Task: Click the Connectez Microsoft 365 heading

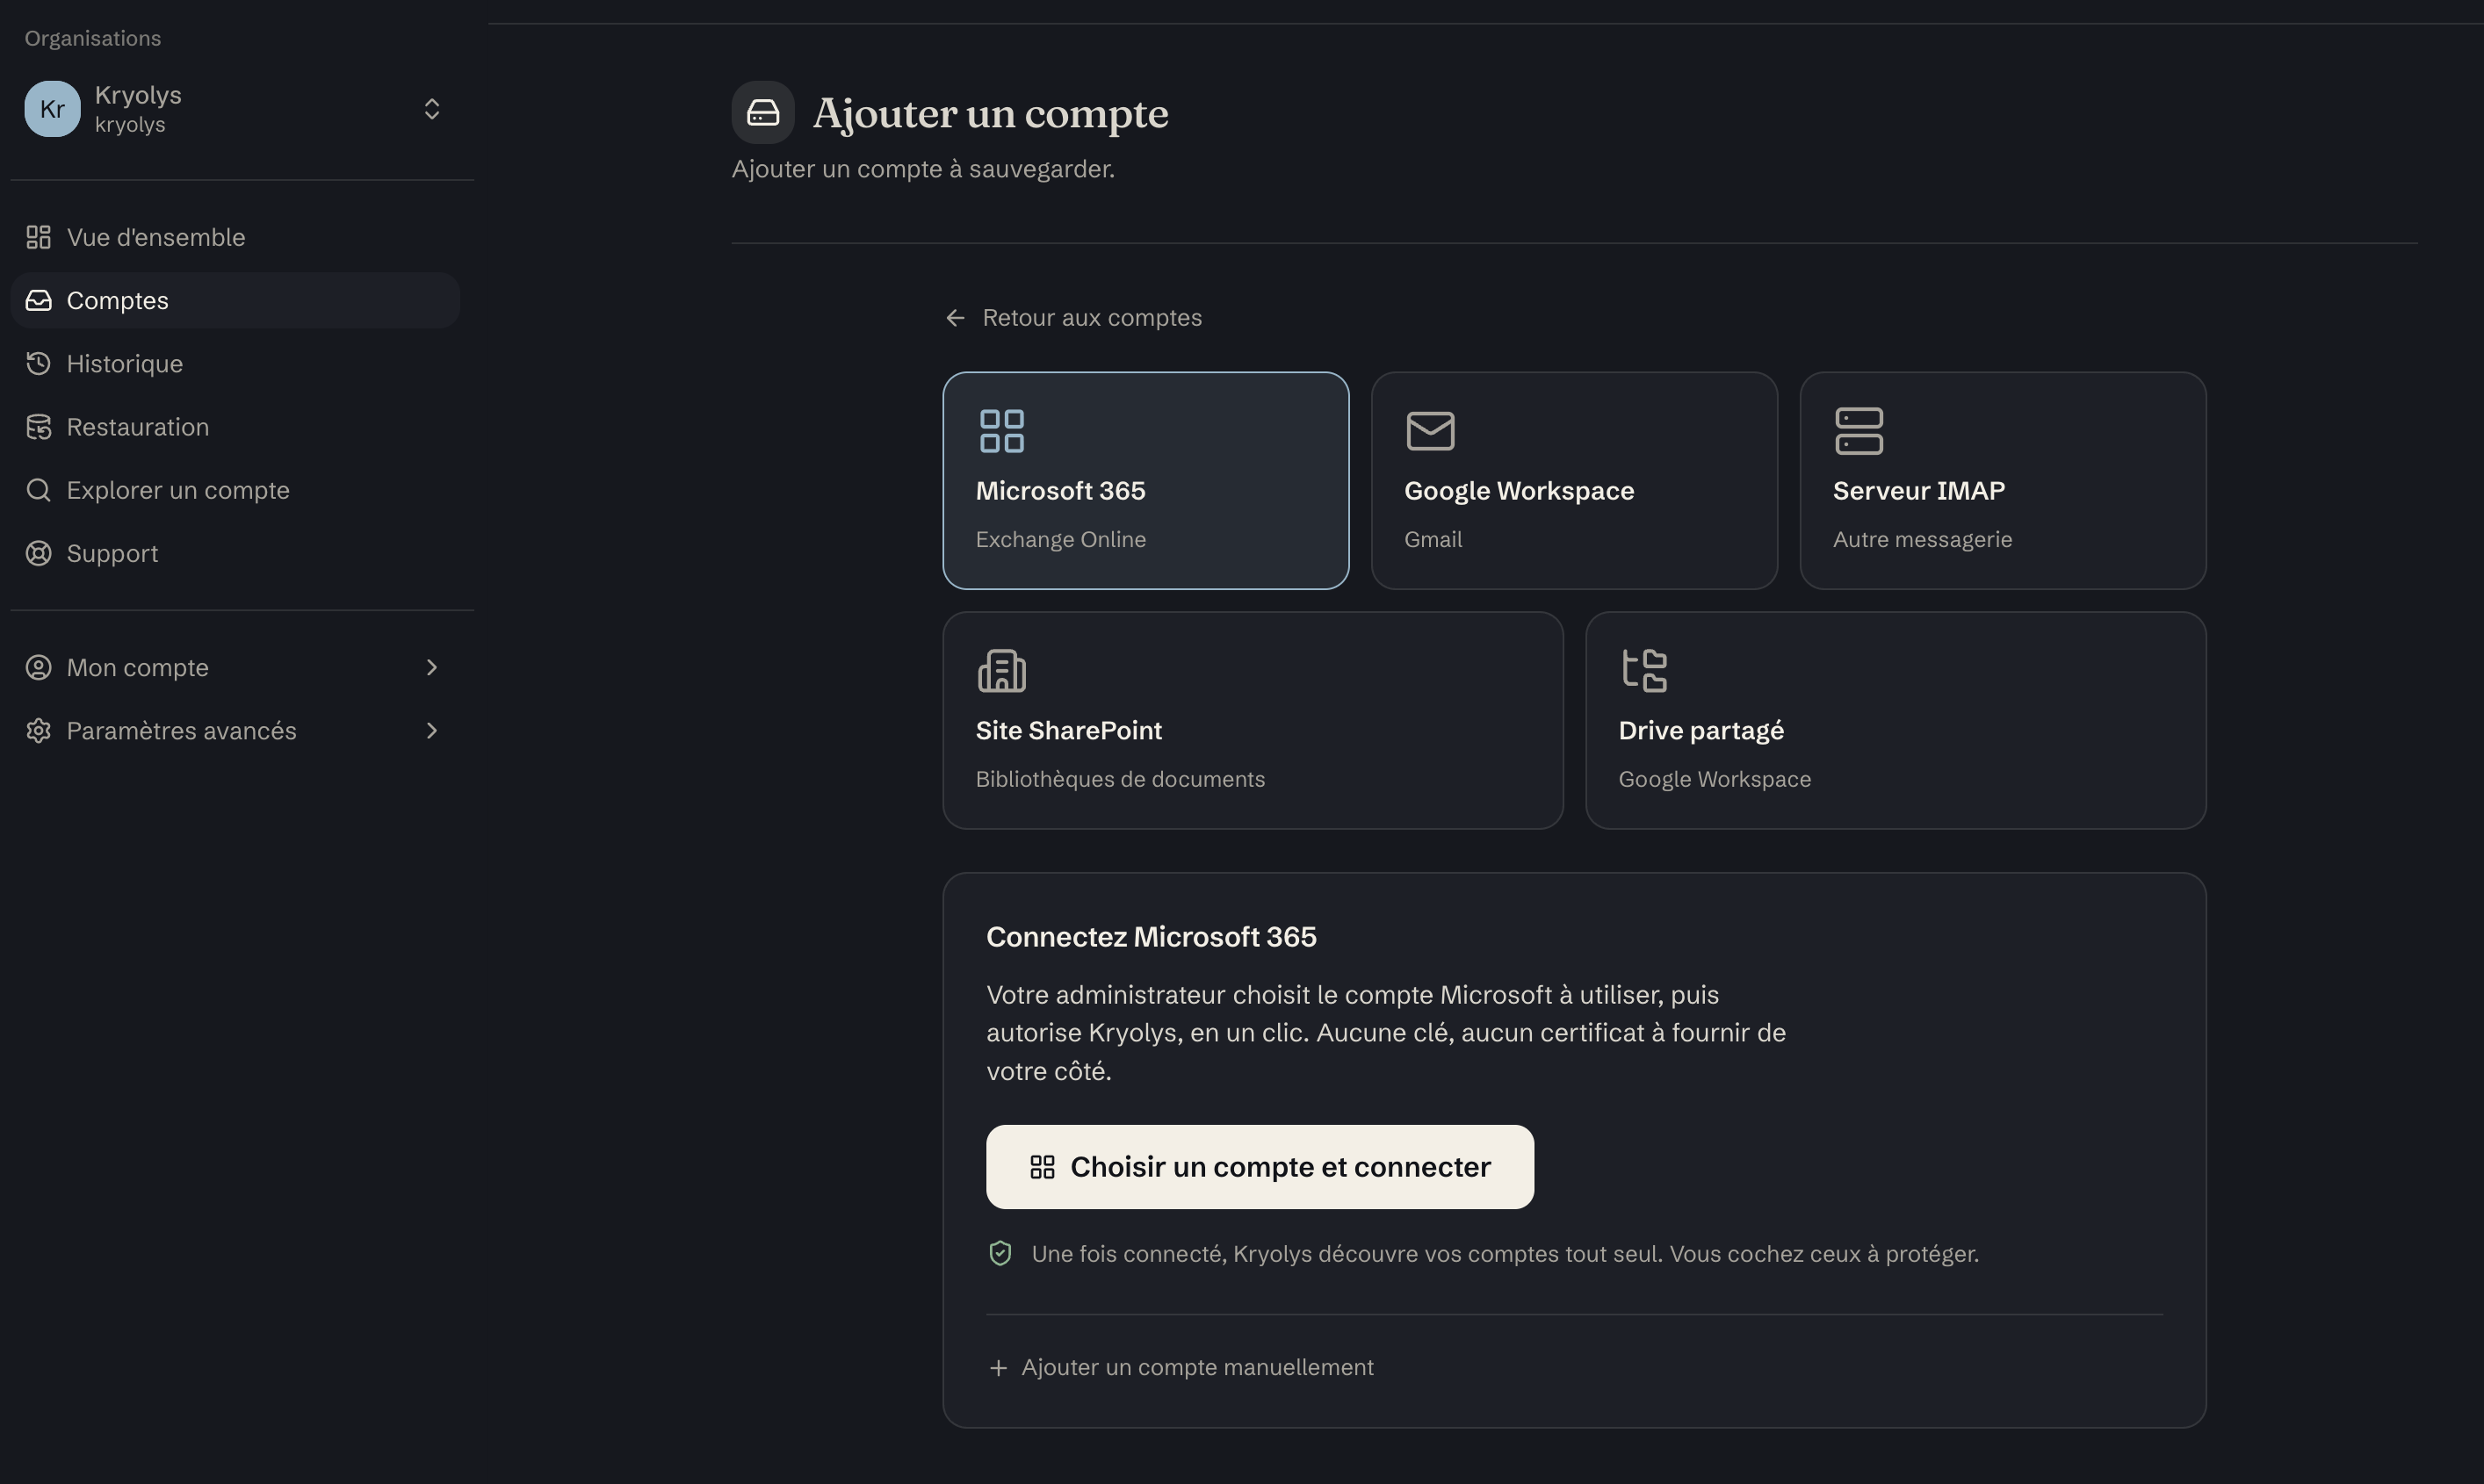Action: click(x=1151, y=937)
